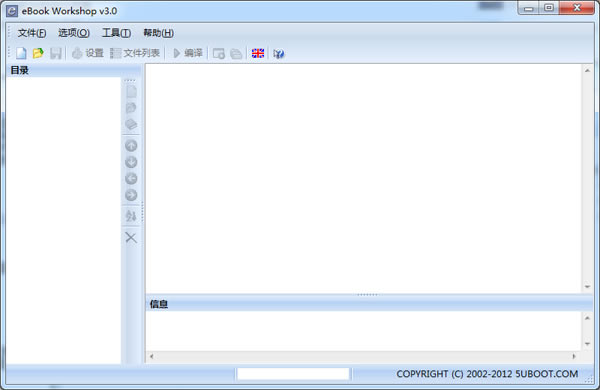
Task: Move directory item up with up arrow
Action: point(131,145)
